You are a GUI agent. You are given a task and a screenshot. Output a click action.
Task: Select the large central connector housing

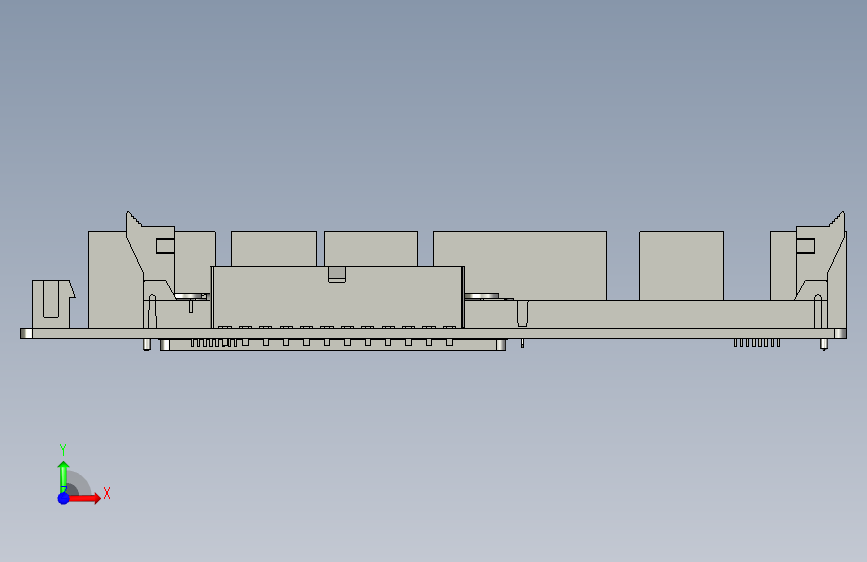point(337,297)
